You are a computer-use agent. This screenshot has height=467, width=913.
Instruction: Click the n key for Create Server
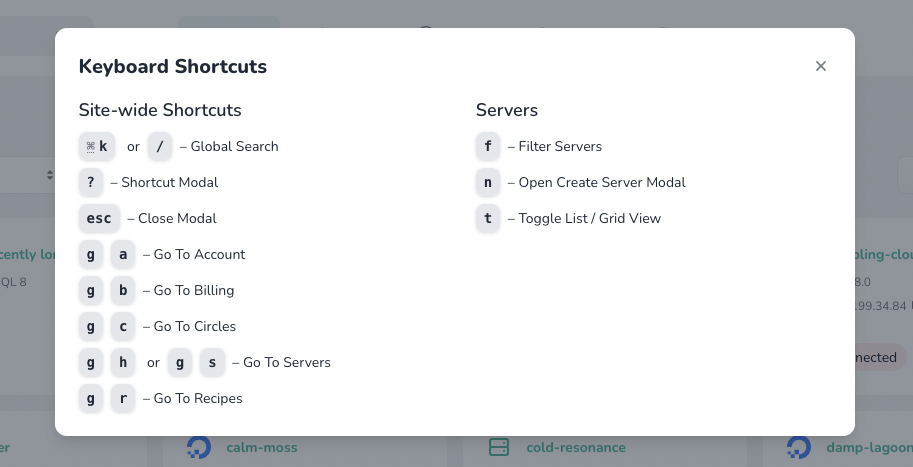(488, 182)
